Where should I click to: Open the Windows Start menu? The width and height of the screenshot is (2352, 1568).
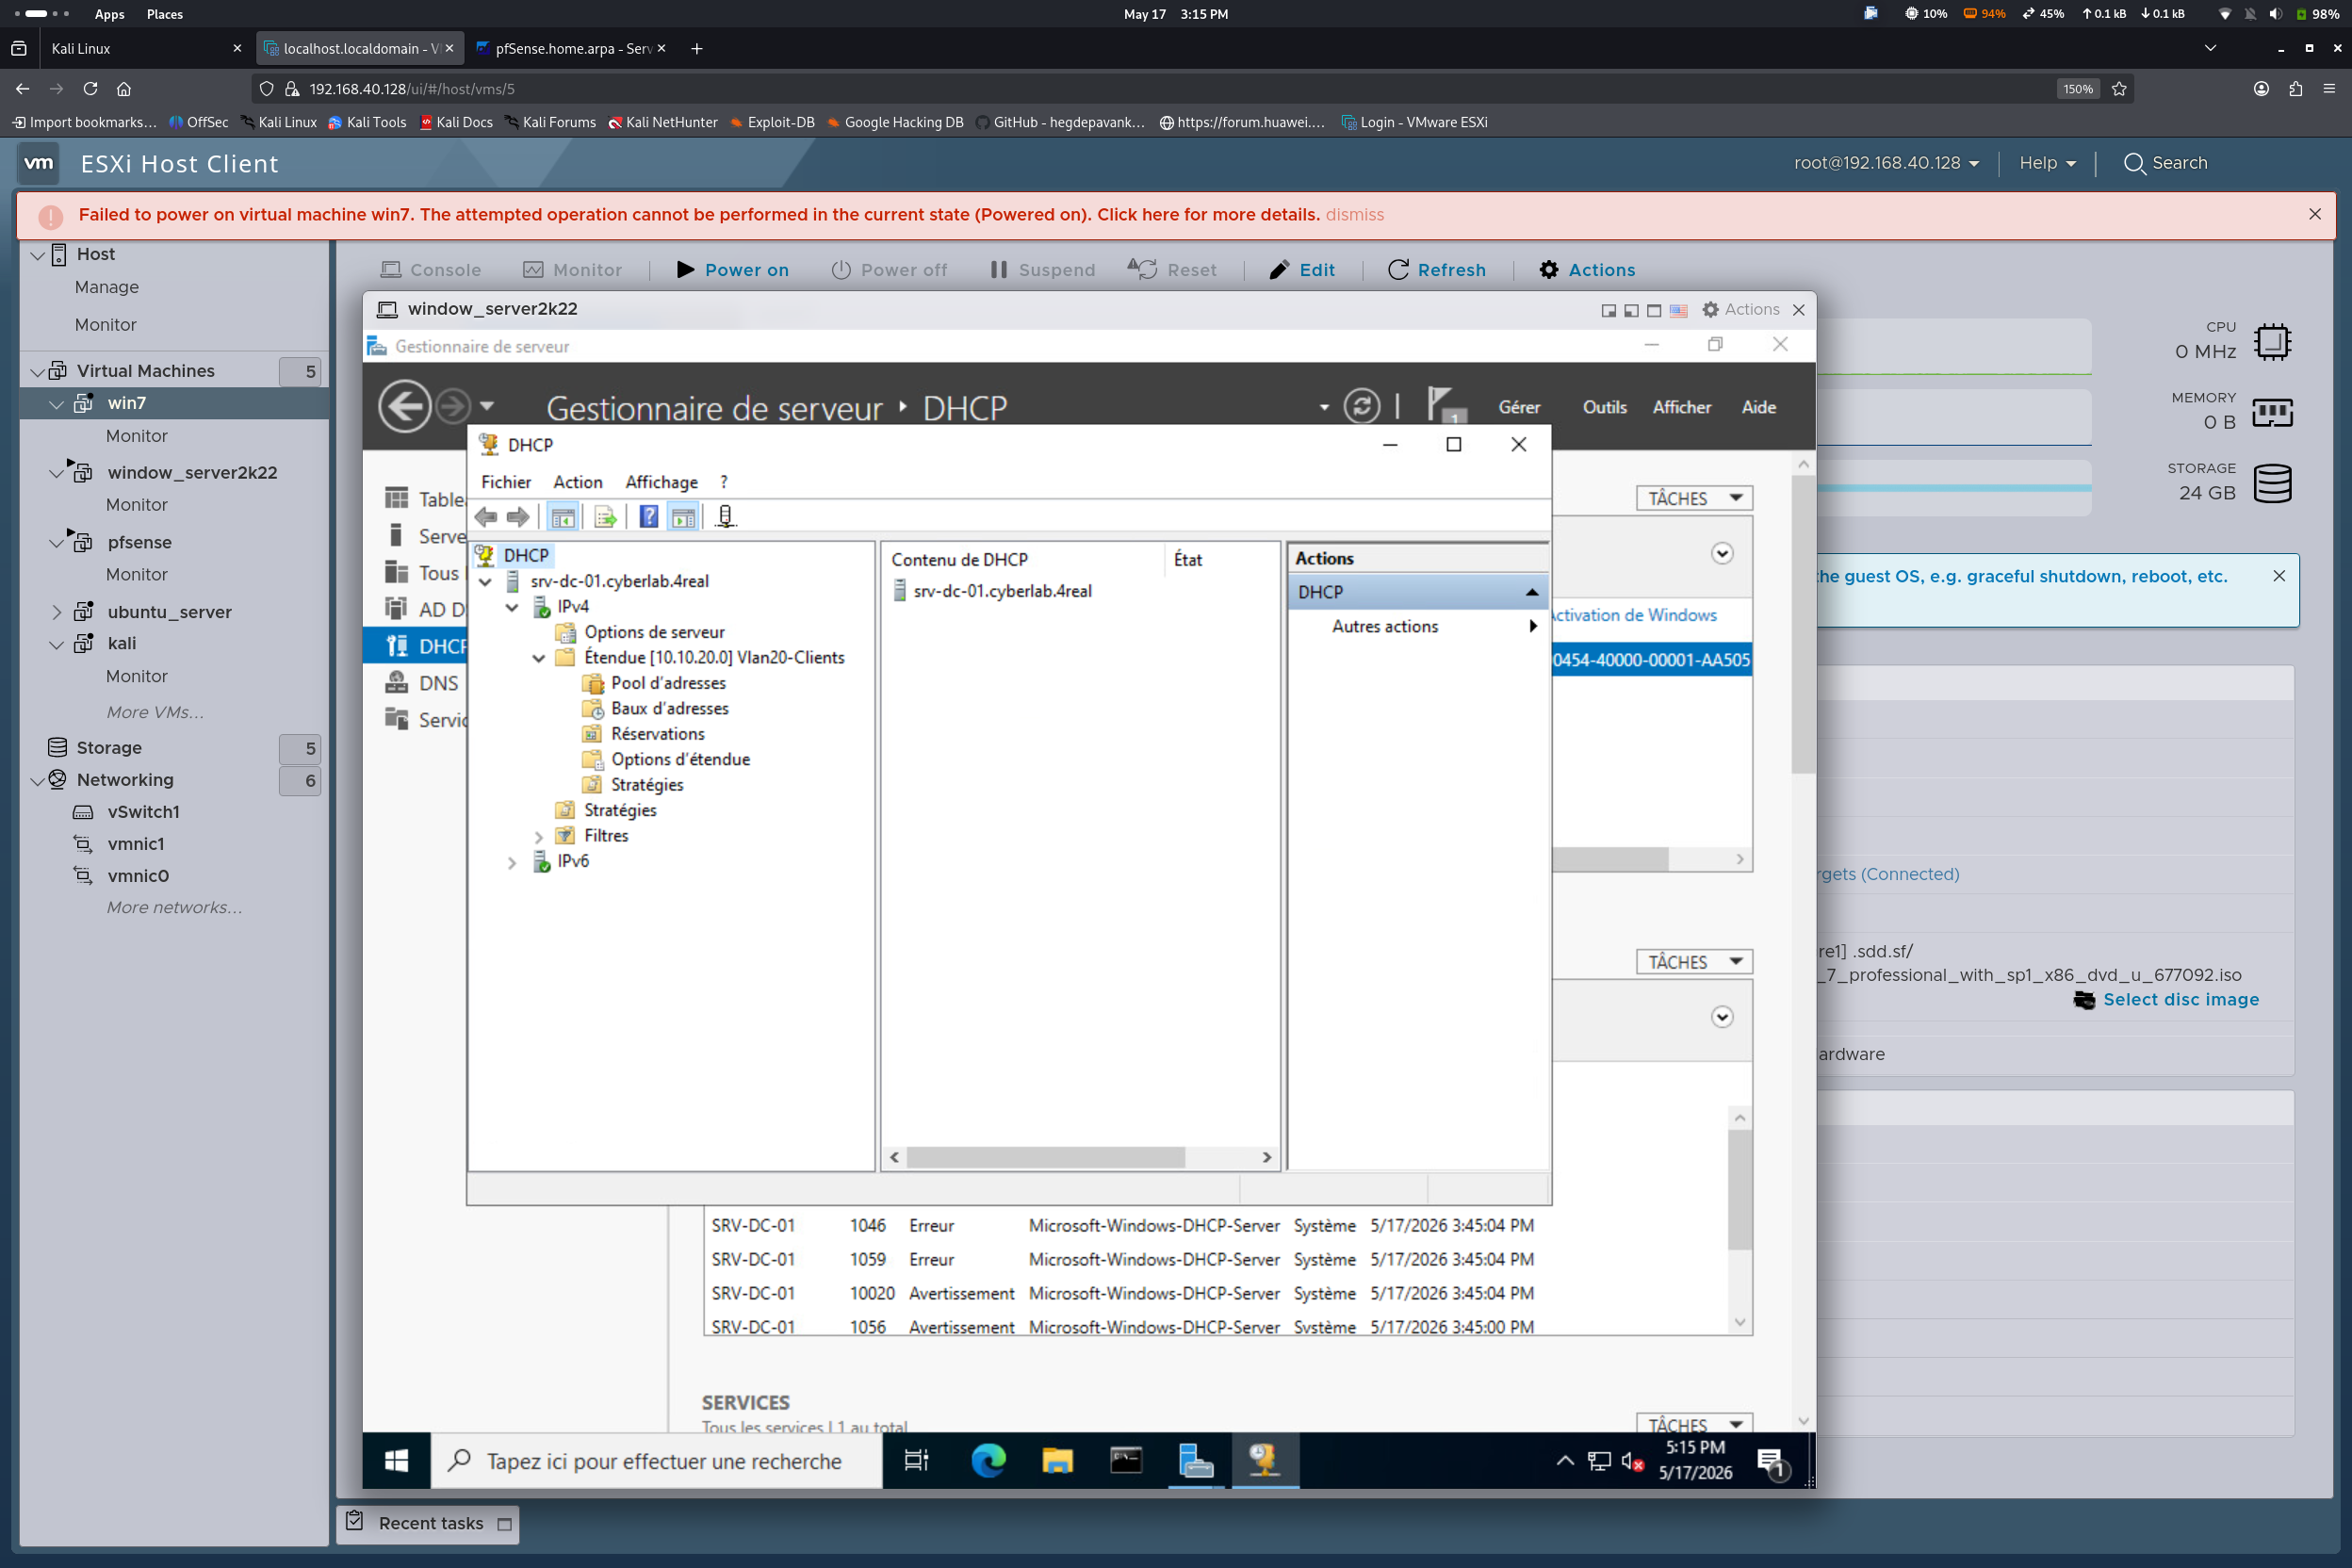click(396, 1461)
